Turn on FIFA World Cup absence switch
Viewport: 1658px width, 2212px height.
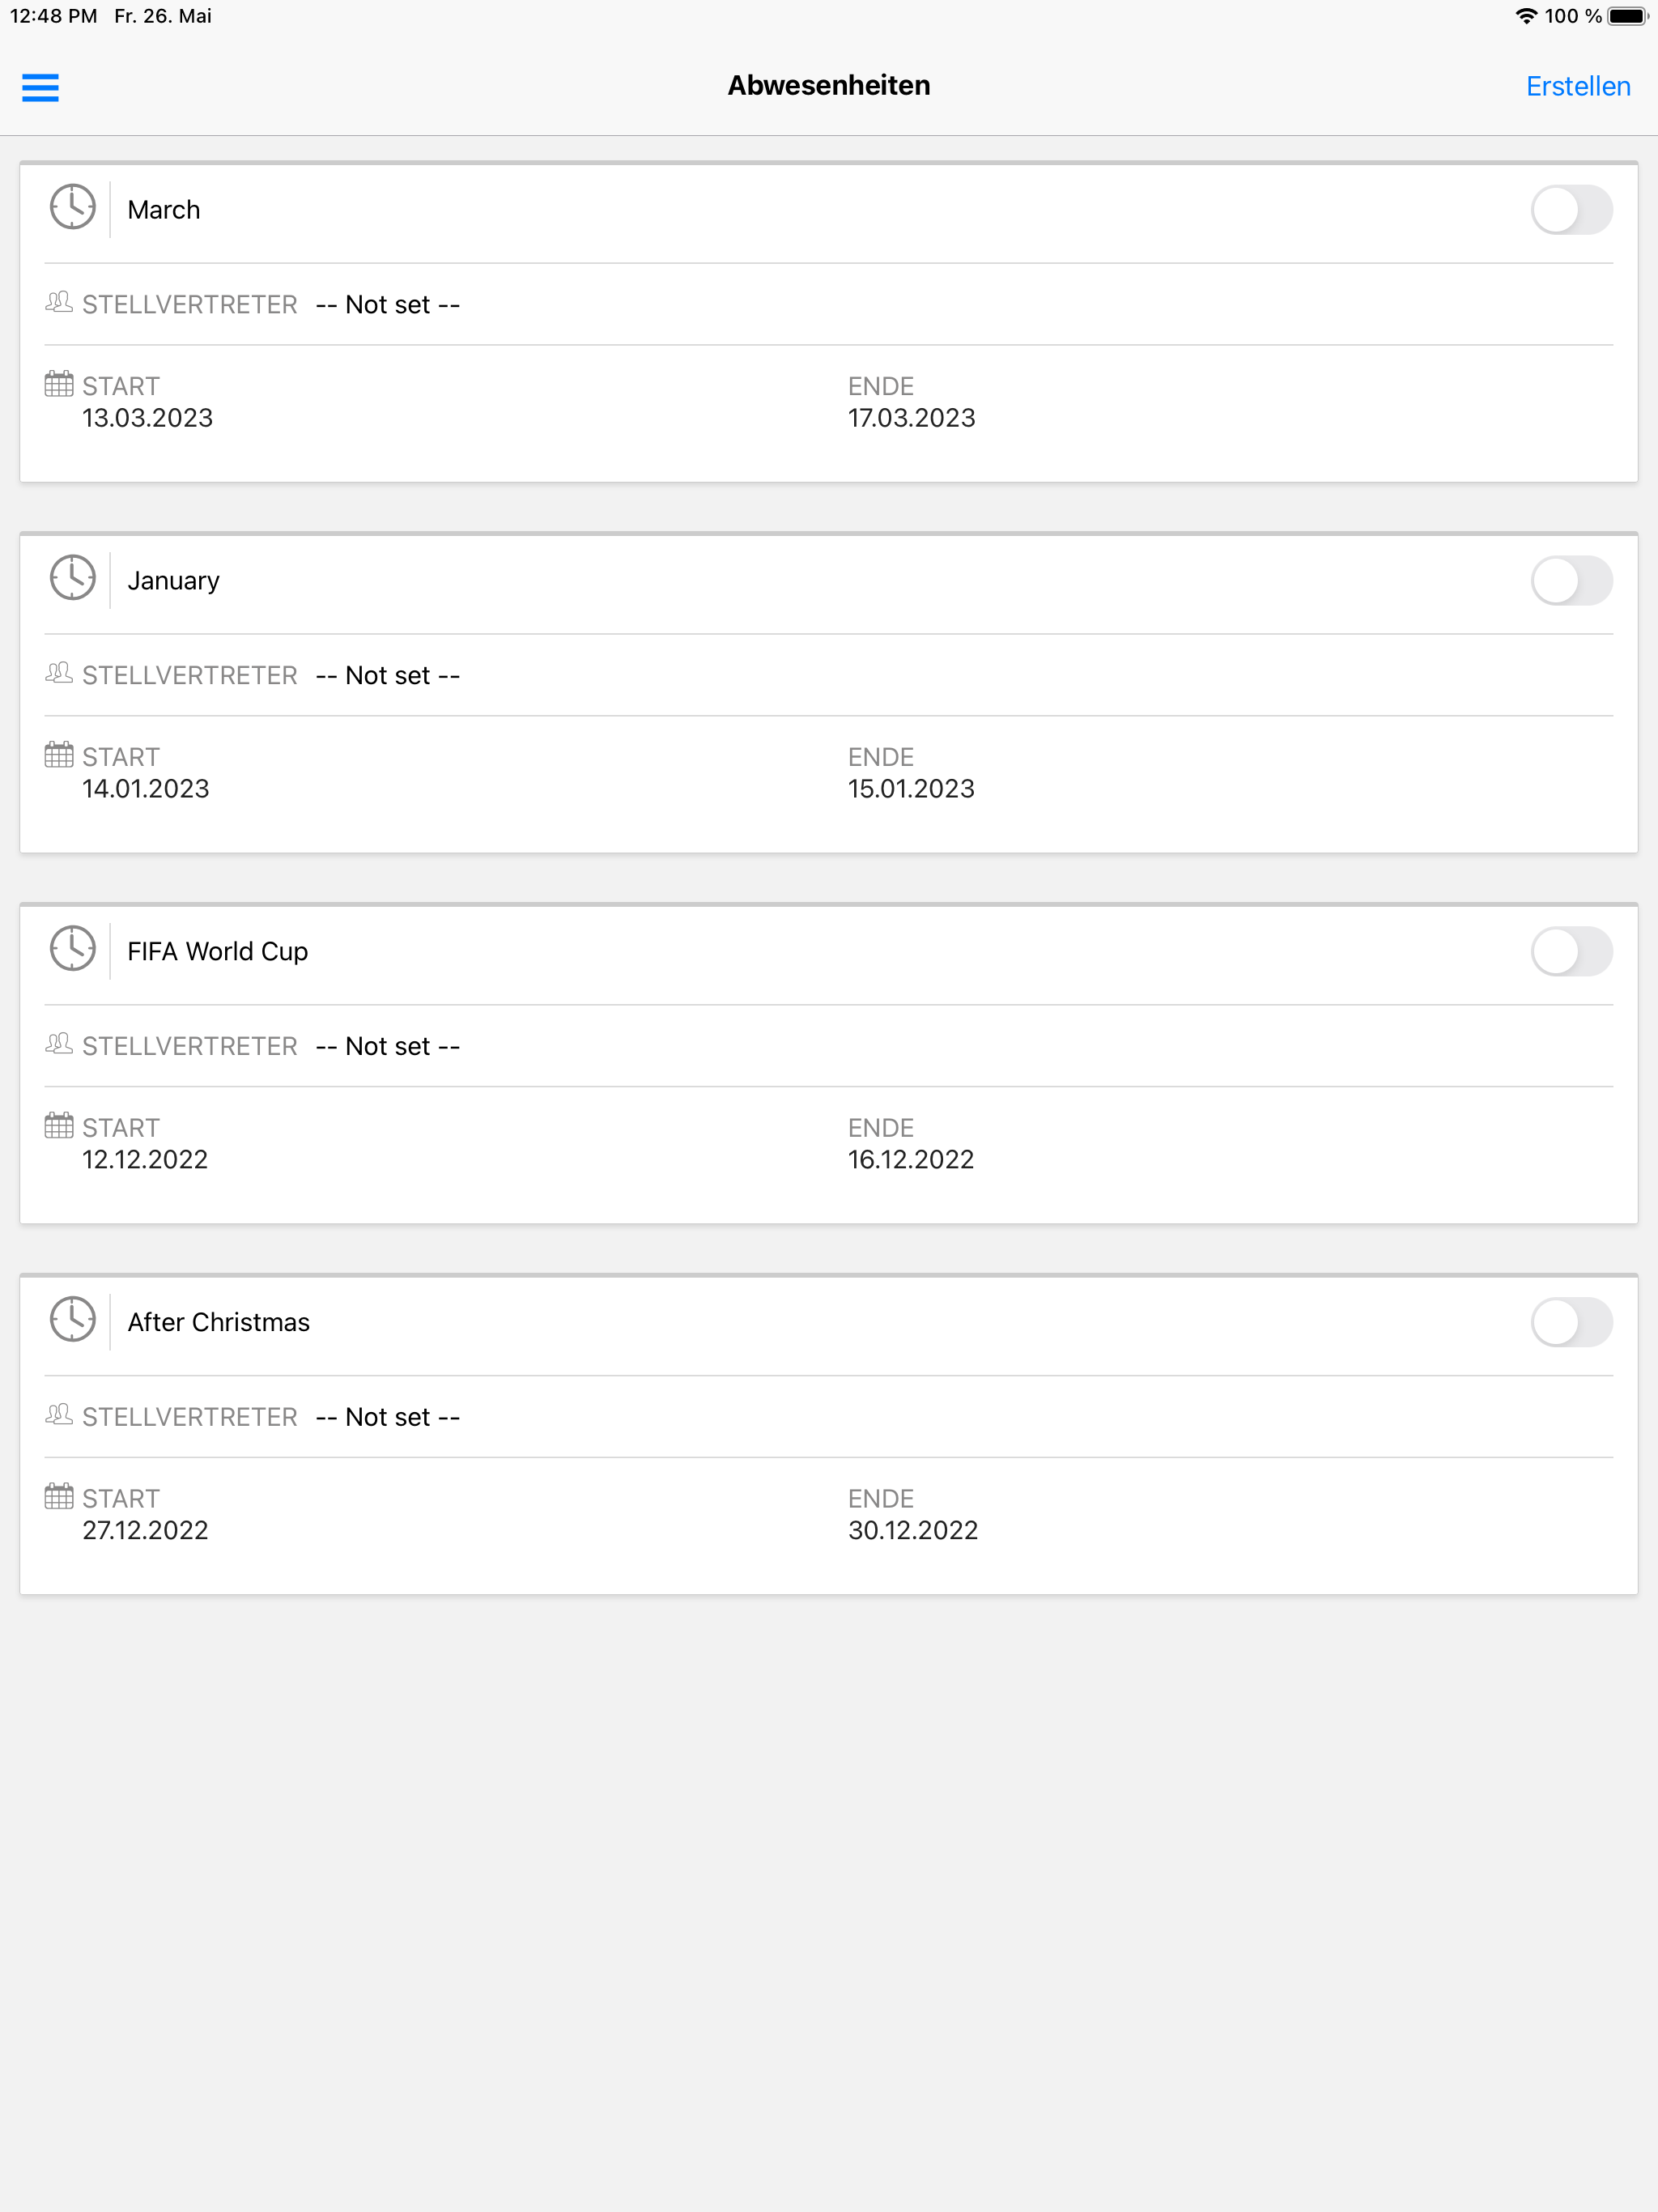1571,952
